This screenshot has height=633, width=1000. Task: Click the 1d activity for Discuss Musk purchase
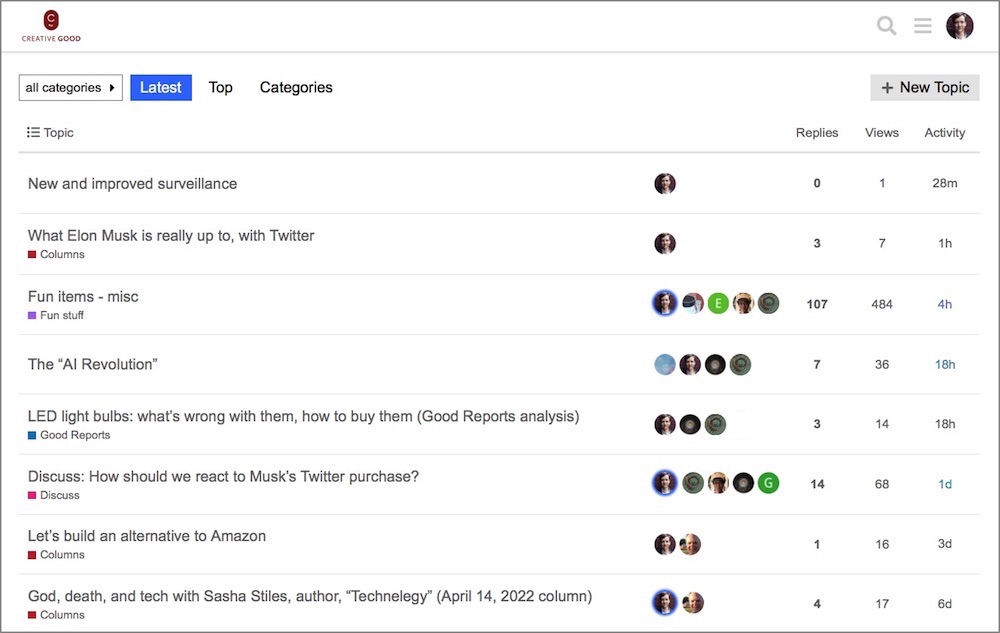tap(945, 484)
